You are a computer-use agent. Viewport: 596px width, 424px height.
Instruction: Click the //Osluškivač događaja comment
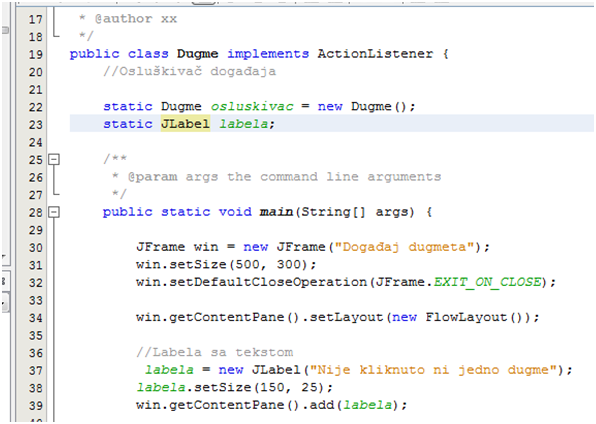(190, 71)
